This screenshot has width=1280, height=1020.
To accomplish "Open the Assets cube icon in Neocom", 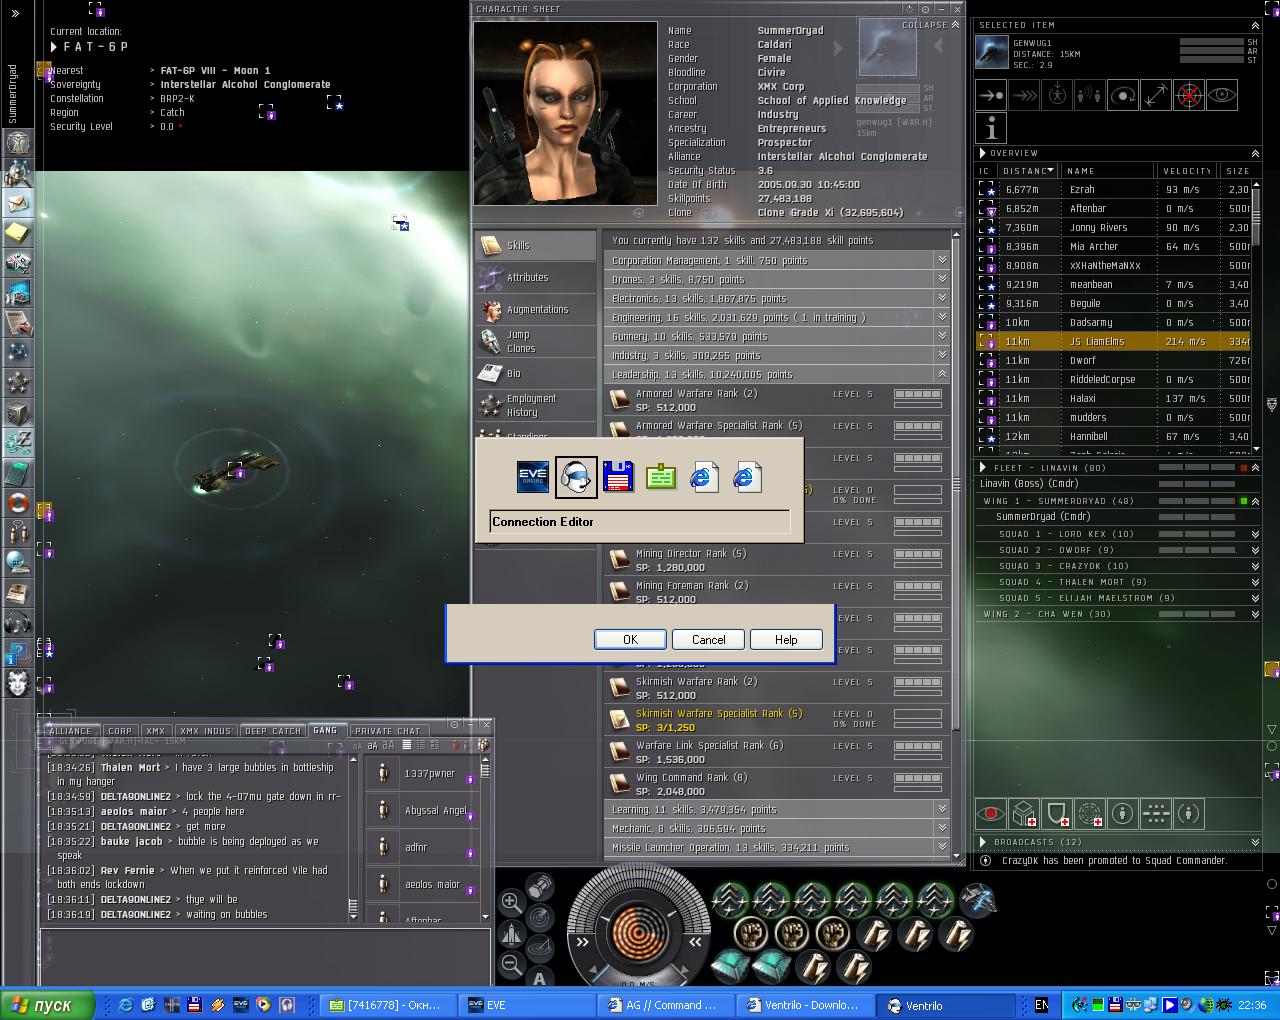I will (18, 413).
